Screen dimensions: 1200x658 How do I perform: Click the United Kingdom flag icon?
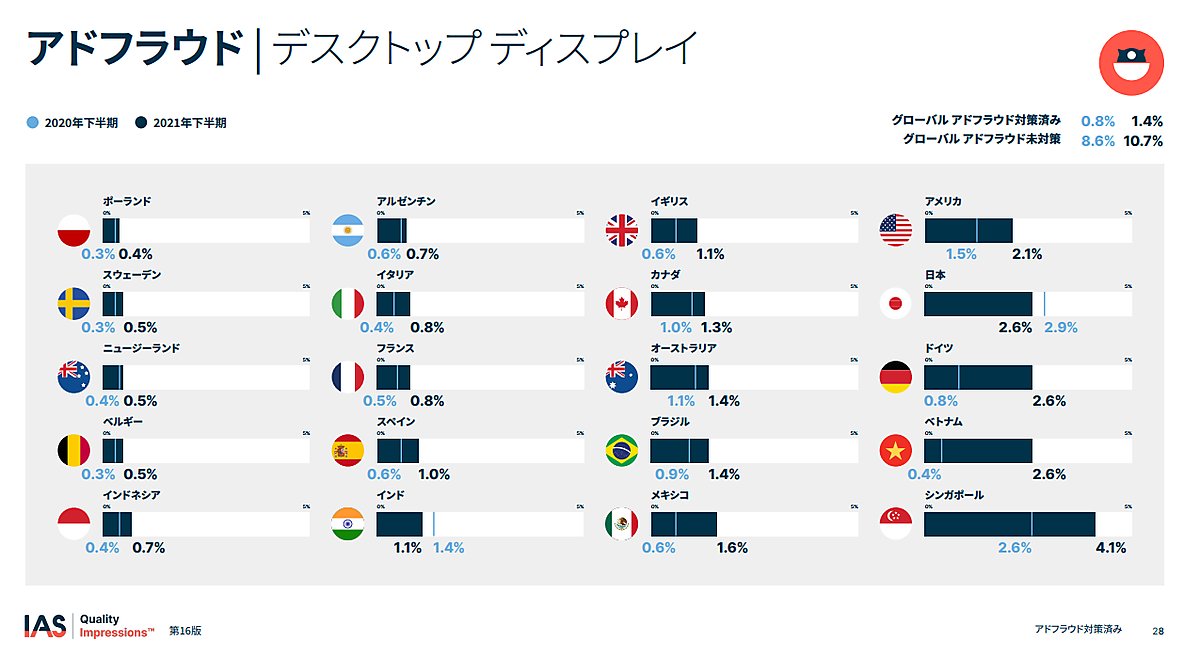pos(622,231)
